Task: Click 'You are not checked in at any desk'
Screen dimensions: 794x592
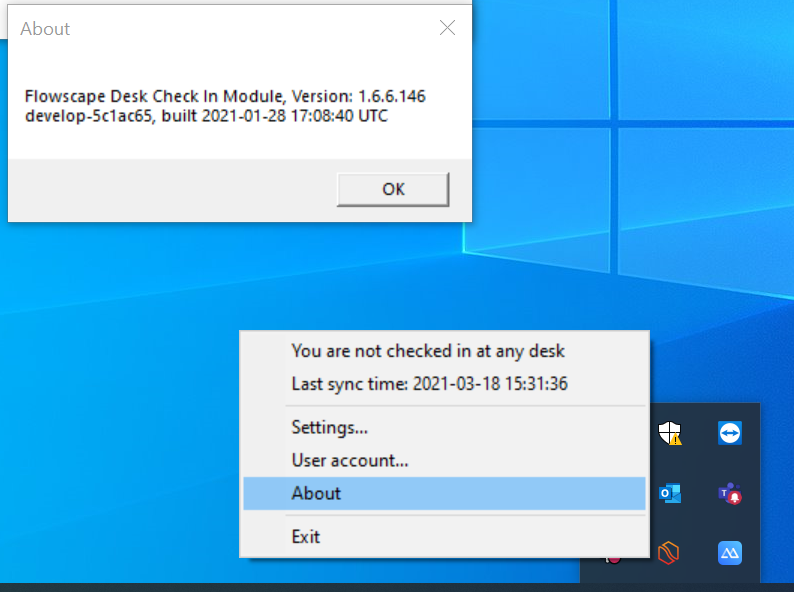Action: coord(444,351)
